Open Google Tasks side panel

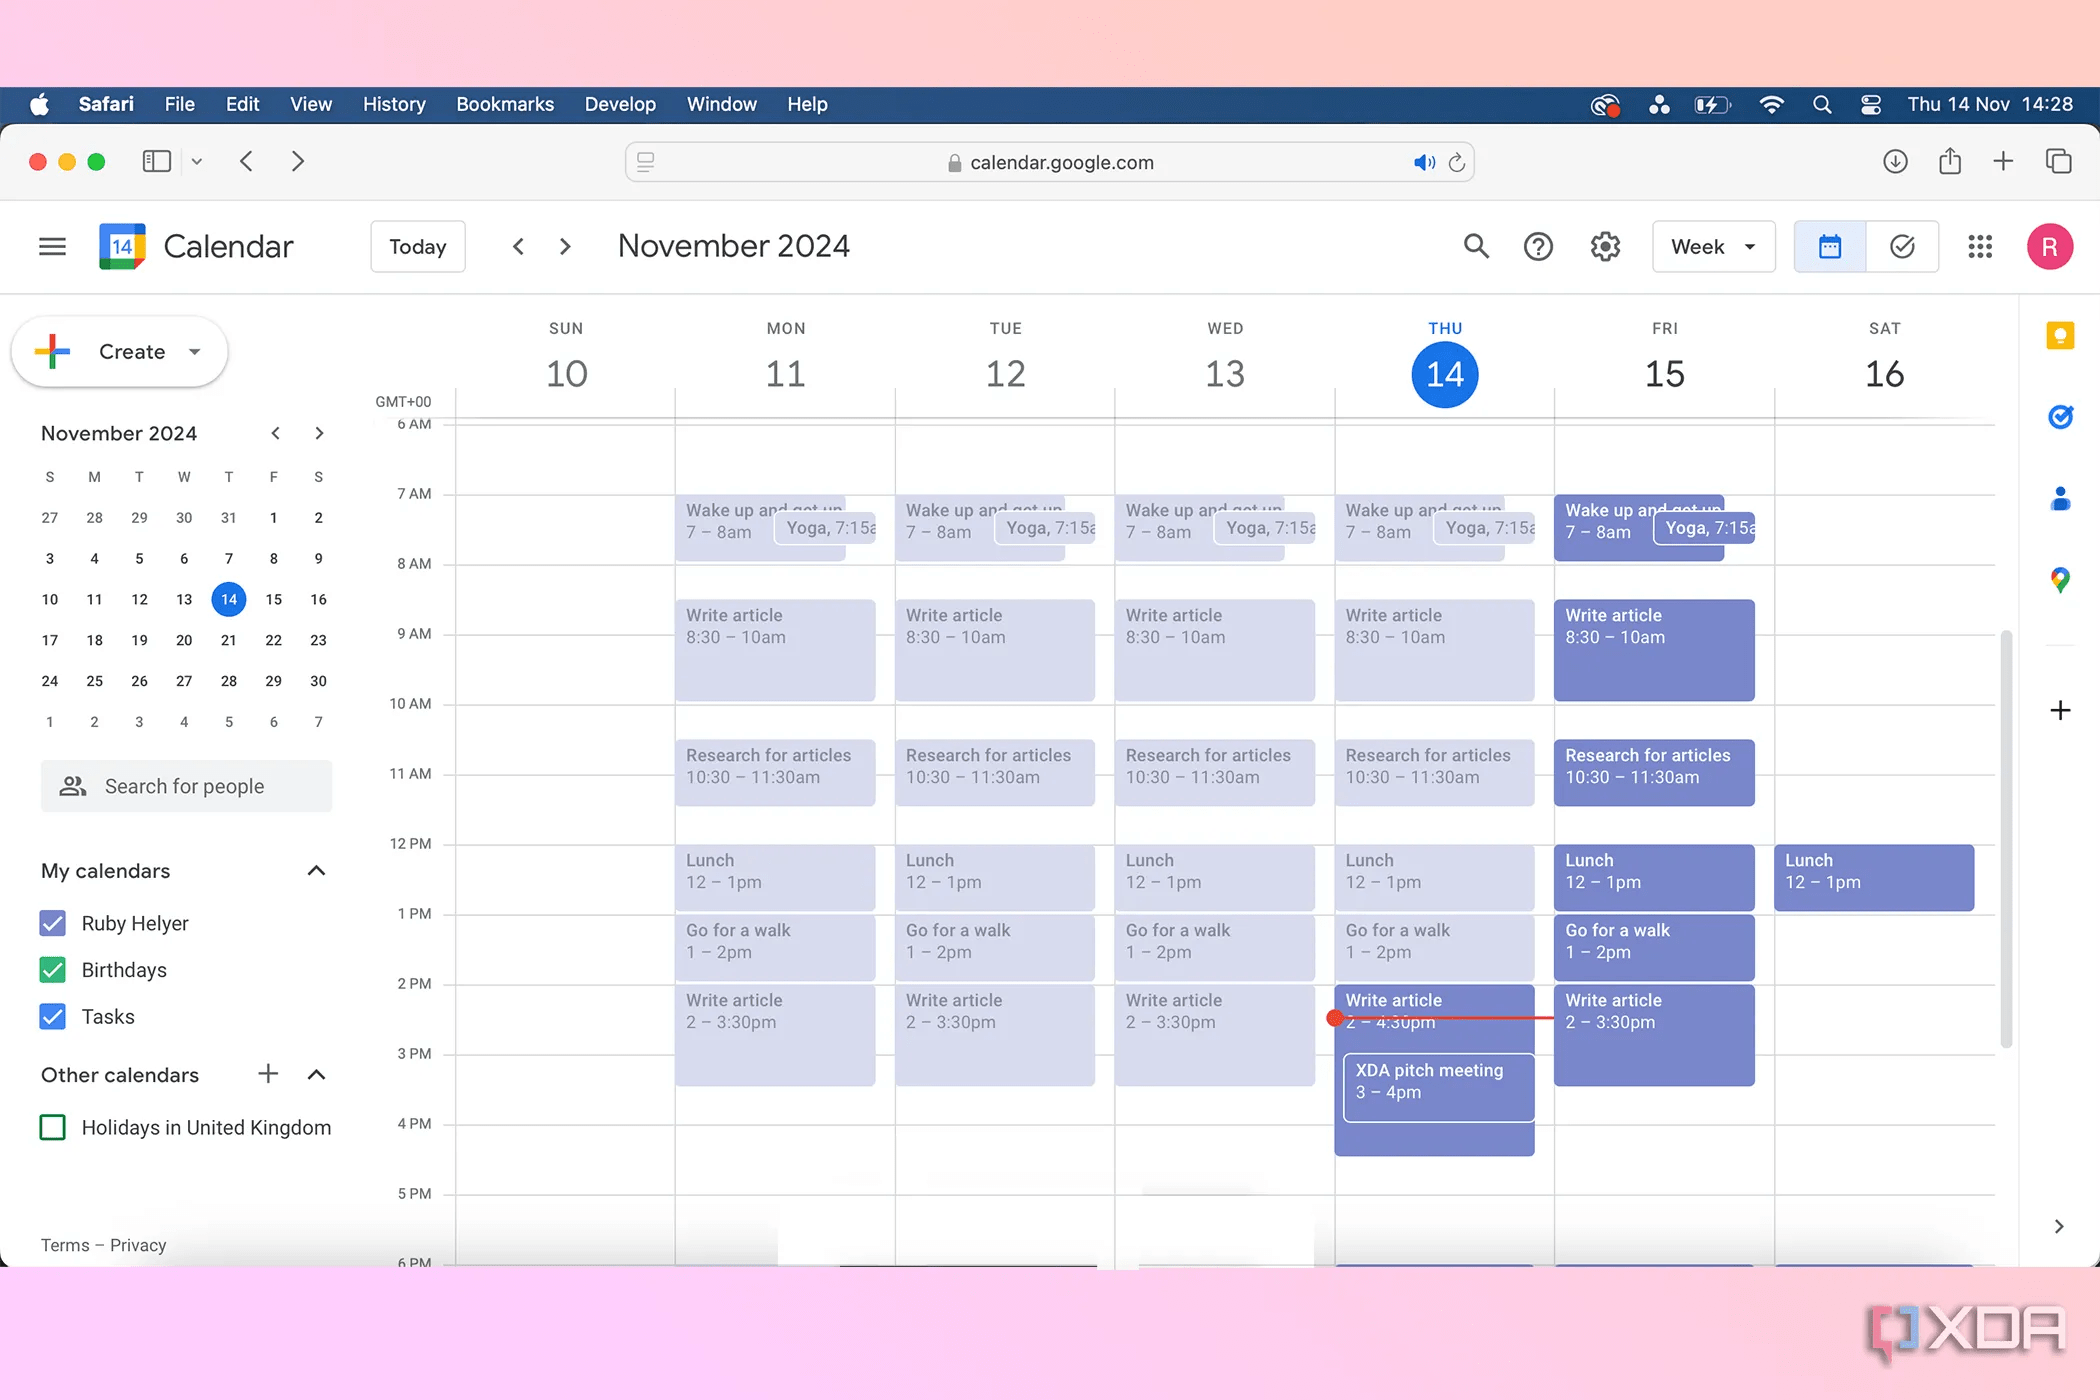[x=2060, y=416]
